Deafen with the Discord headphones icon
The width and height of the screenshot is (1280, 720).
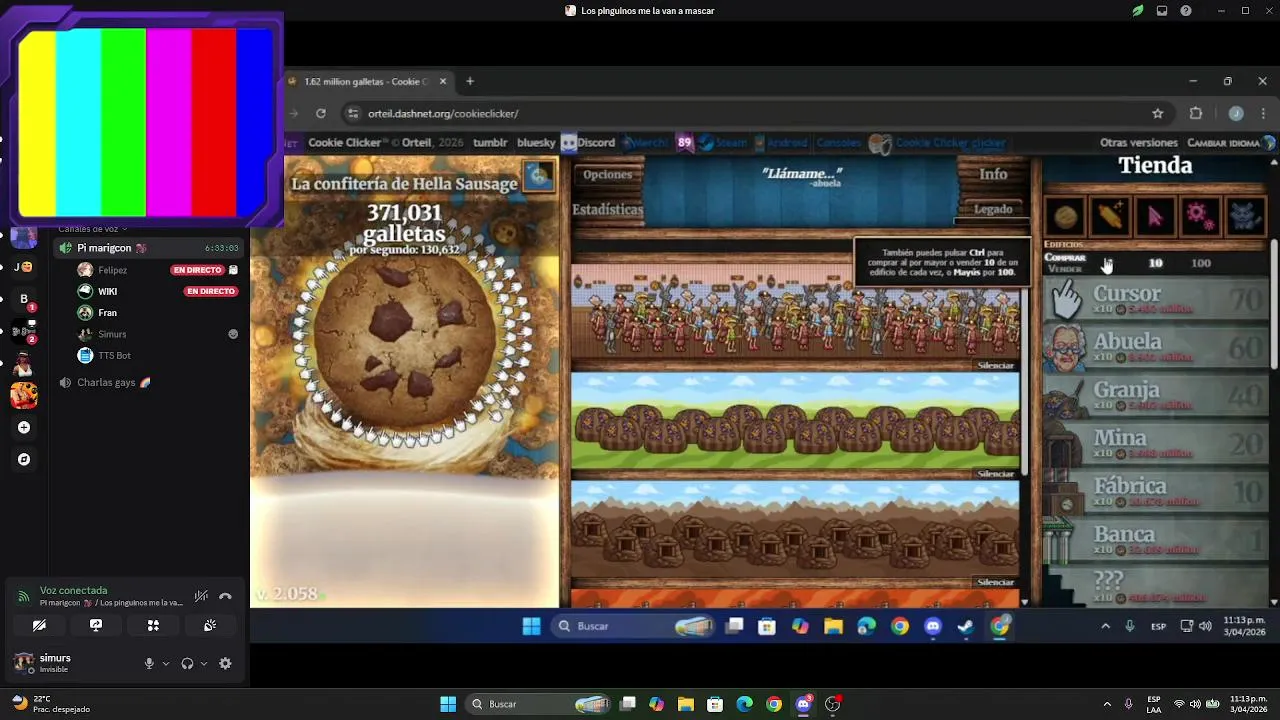pyautogui.click(x=187, y=663)
